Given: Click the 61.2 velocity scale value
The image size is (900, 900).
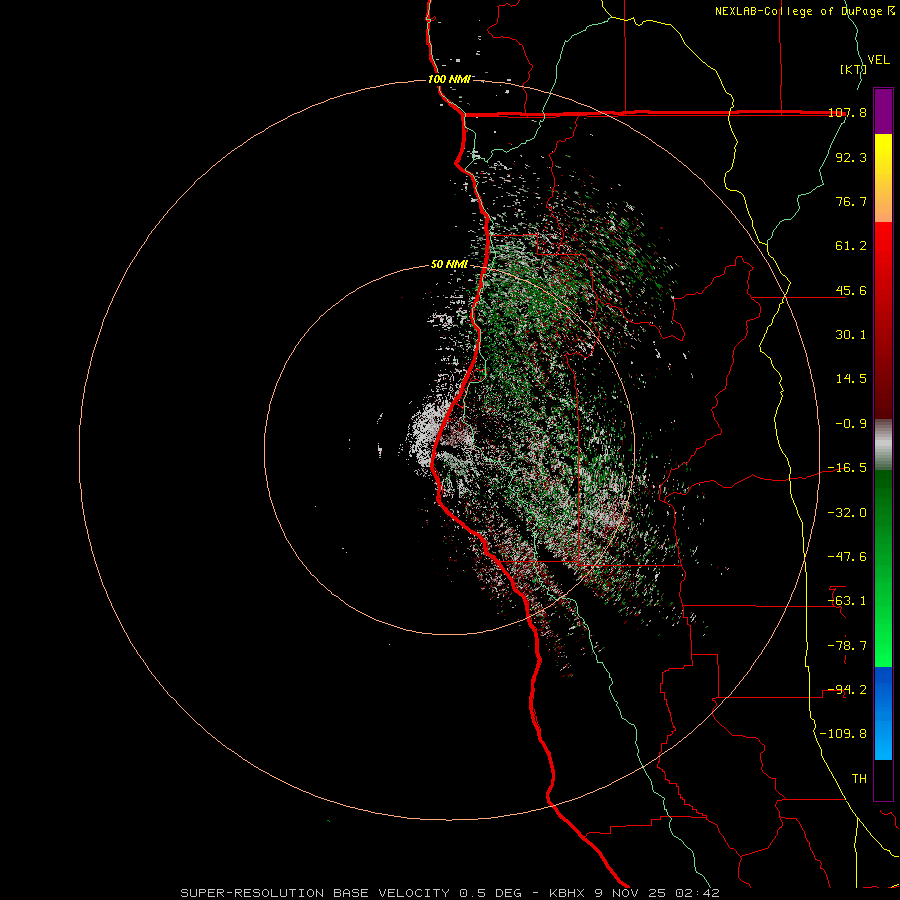Looking at the screenshot, I should pyautogui.click(x=851, y=246).
